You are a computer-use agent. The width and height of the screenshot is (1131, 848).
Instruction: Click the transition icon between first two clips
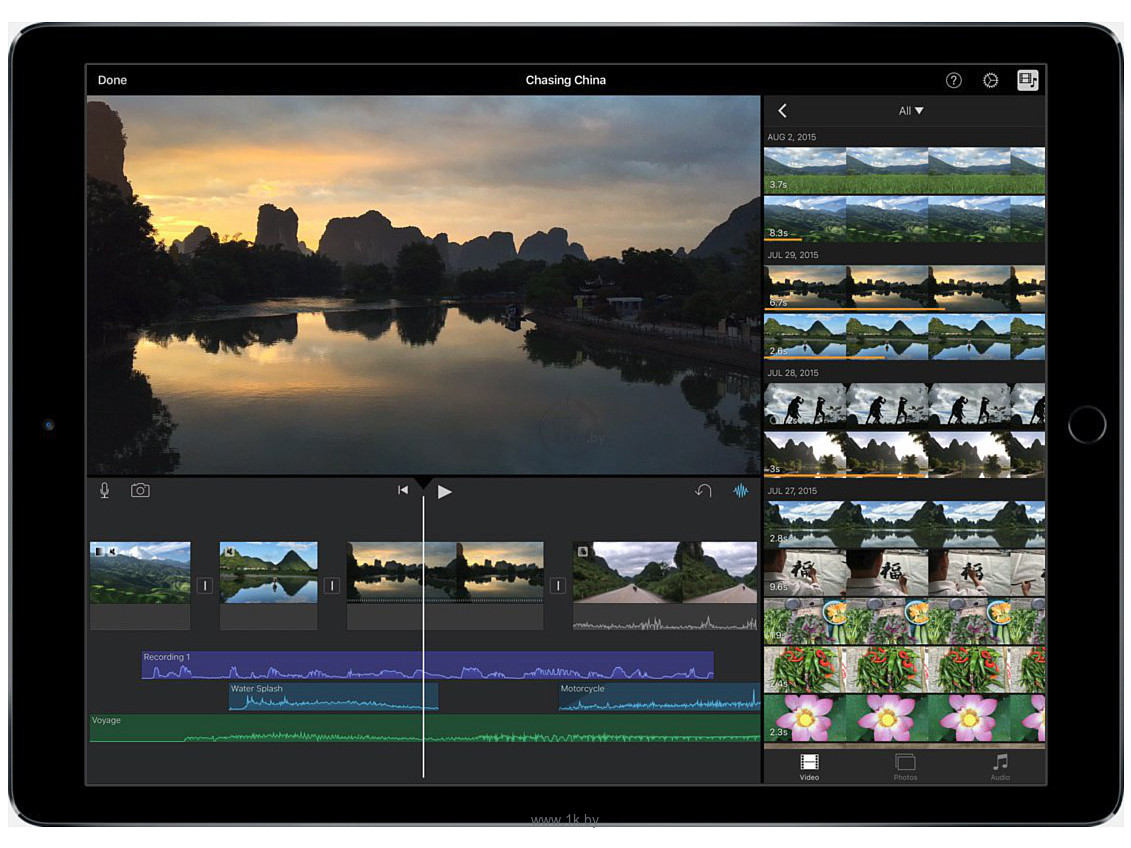click(205, 586)
